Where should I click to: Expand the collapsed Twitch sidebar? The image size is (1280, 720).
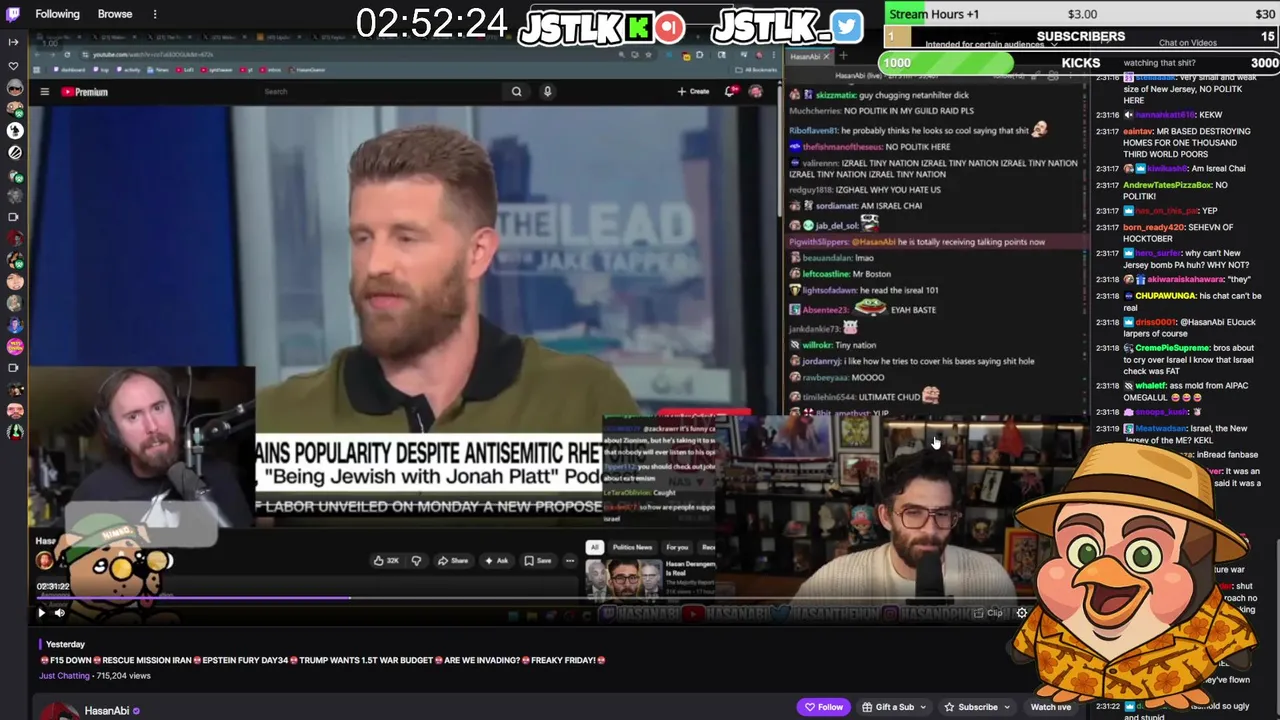[x=13, y=42]
